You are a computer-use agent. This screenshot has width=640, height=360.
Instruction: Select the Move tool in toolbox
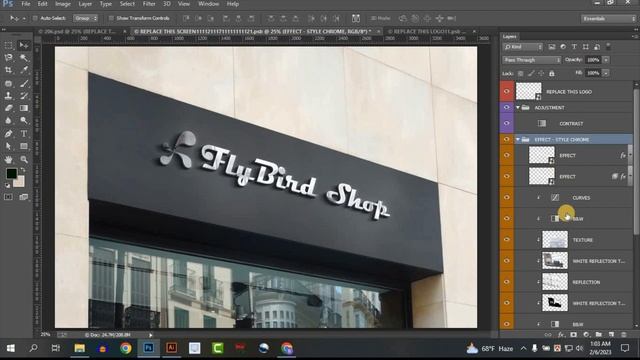[24, 45]
